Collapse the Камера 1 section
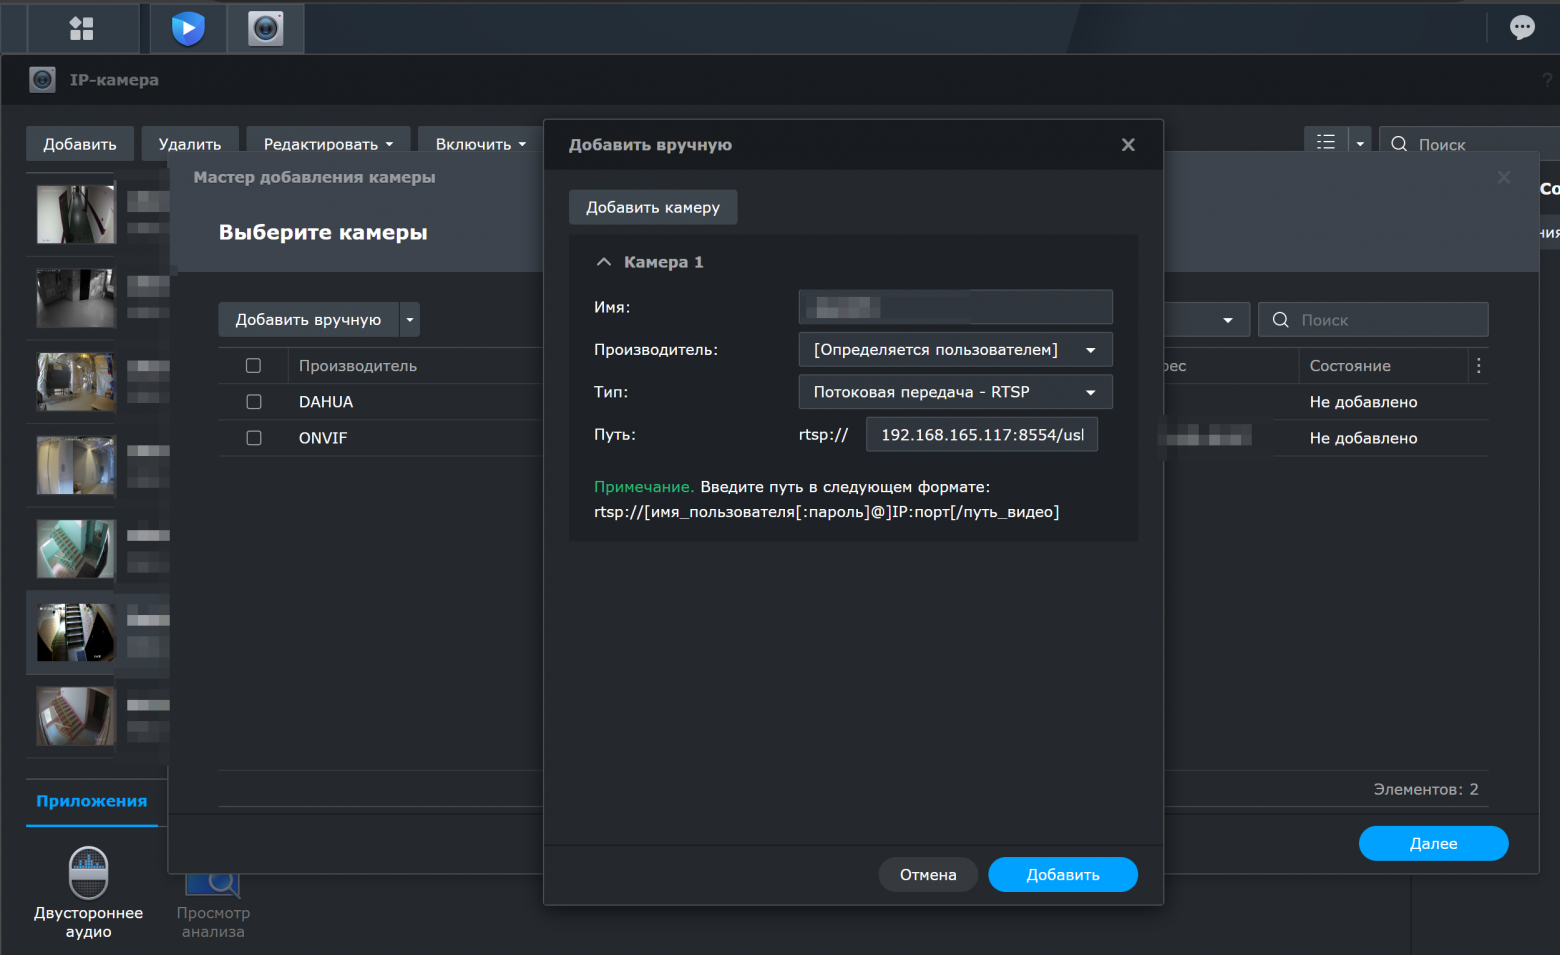 click(603, 262)
